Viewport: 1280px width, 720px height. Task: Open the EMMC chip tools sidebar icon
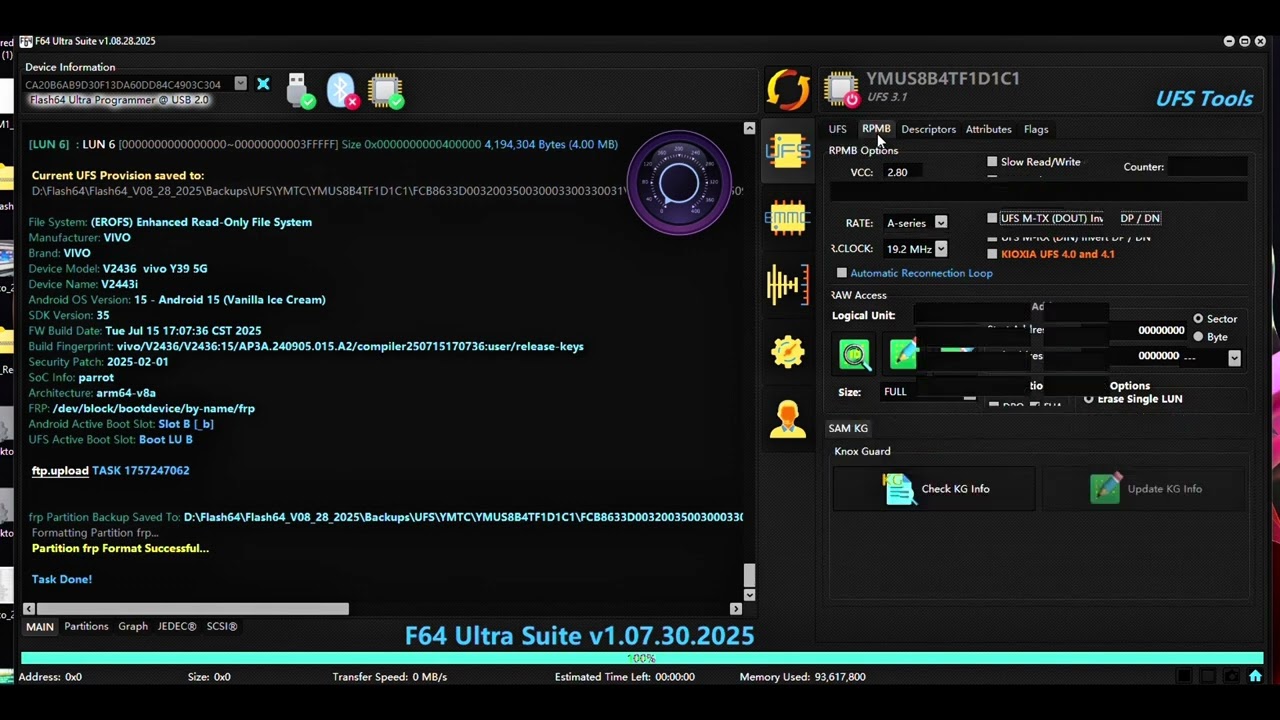click(x=788, y=218)
